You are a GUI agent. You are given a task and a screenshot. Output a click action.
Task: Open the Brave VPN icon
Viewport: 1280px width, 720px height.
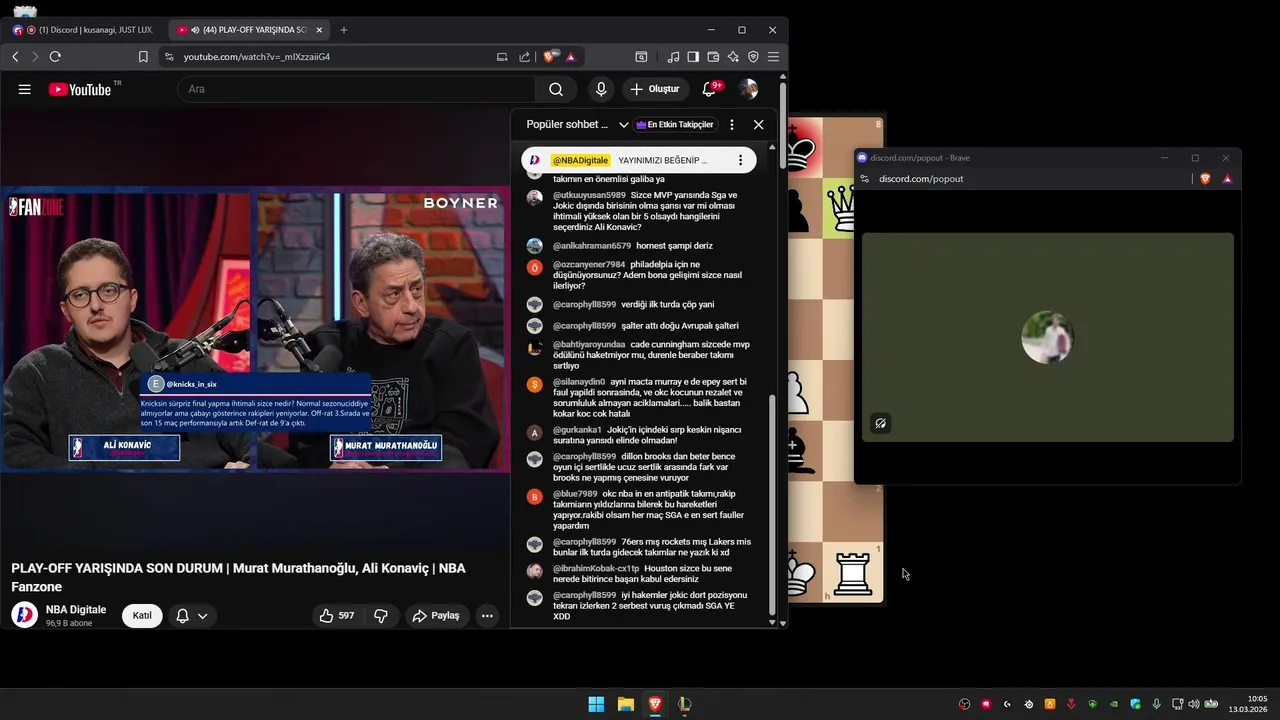pos(753,57)
